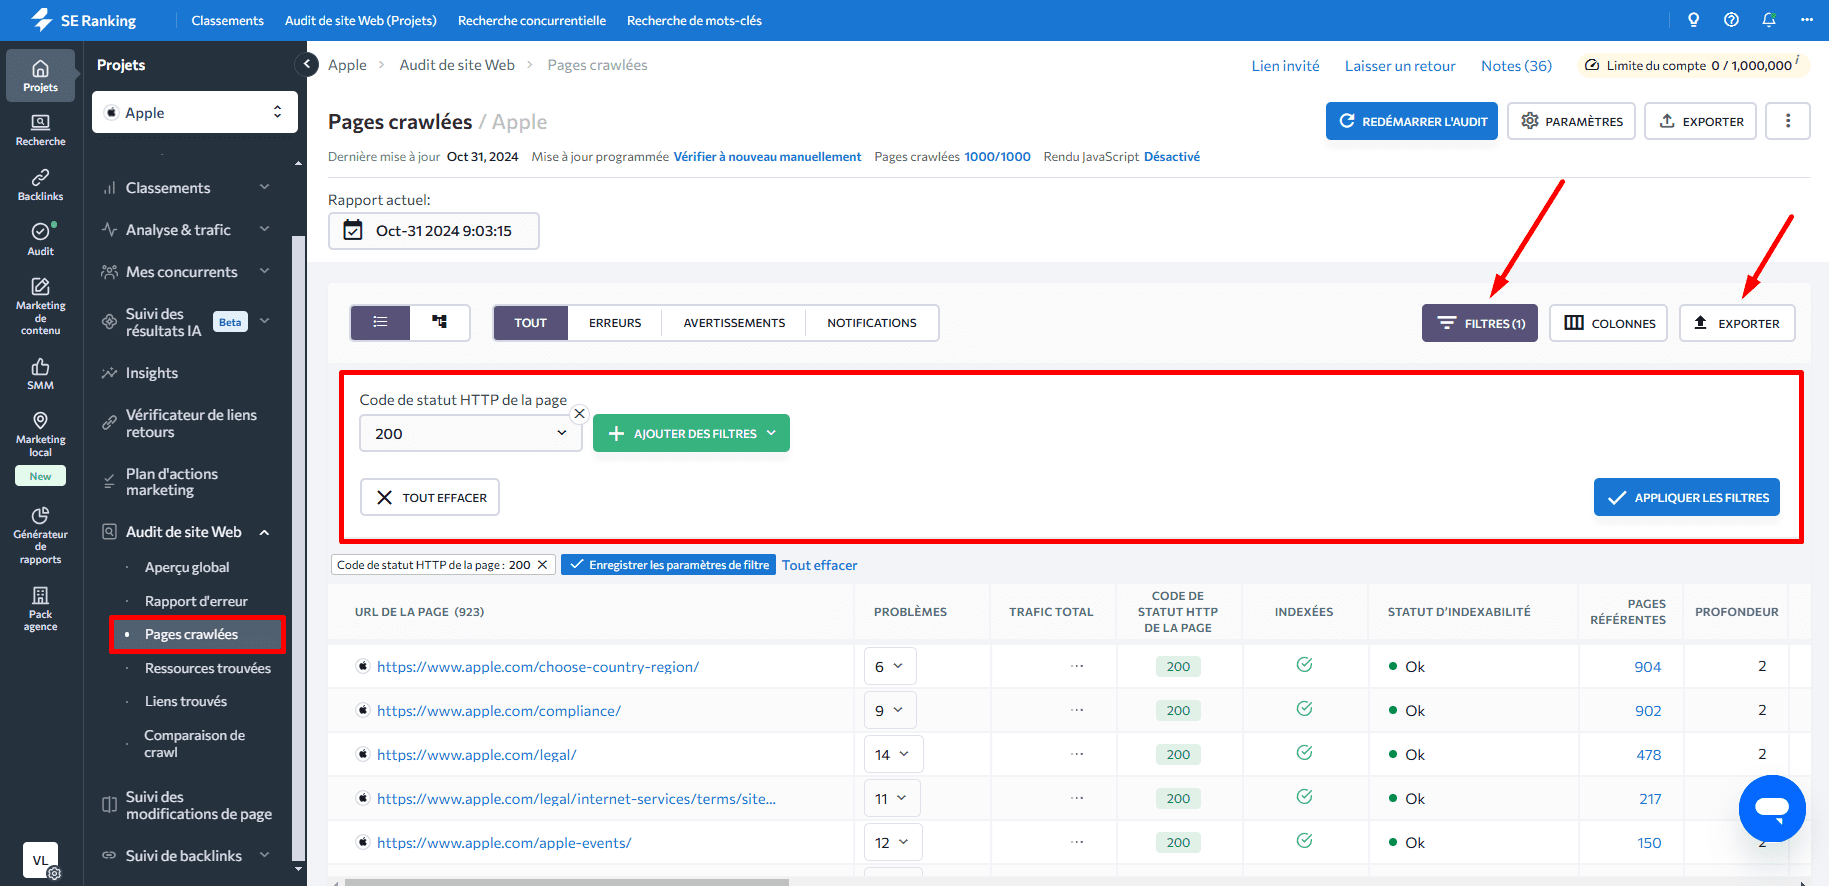Open Pack agence sidebar icon
Viewport: 1829px width, 886px height.
(40, 608)
